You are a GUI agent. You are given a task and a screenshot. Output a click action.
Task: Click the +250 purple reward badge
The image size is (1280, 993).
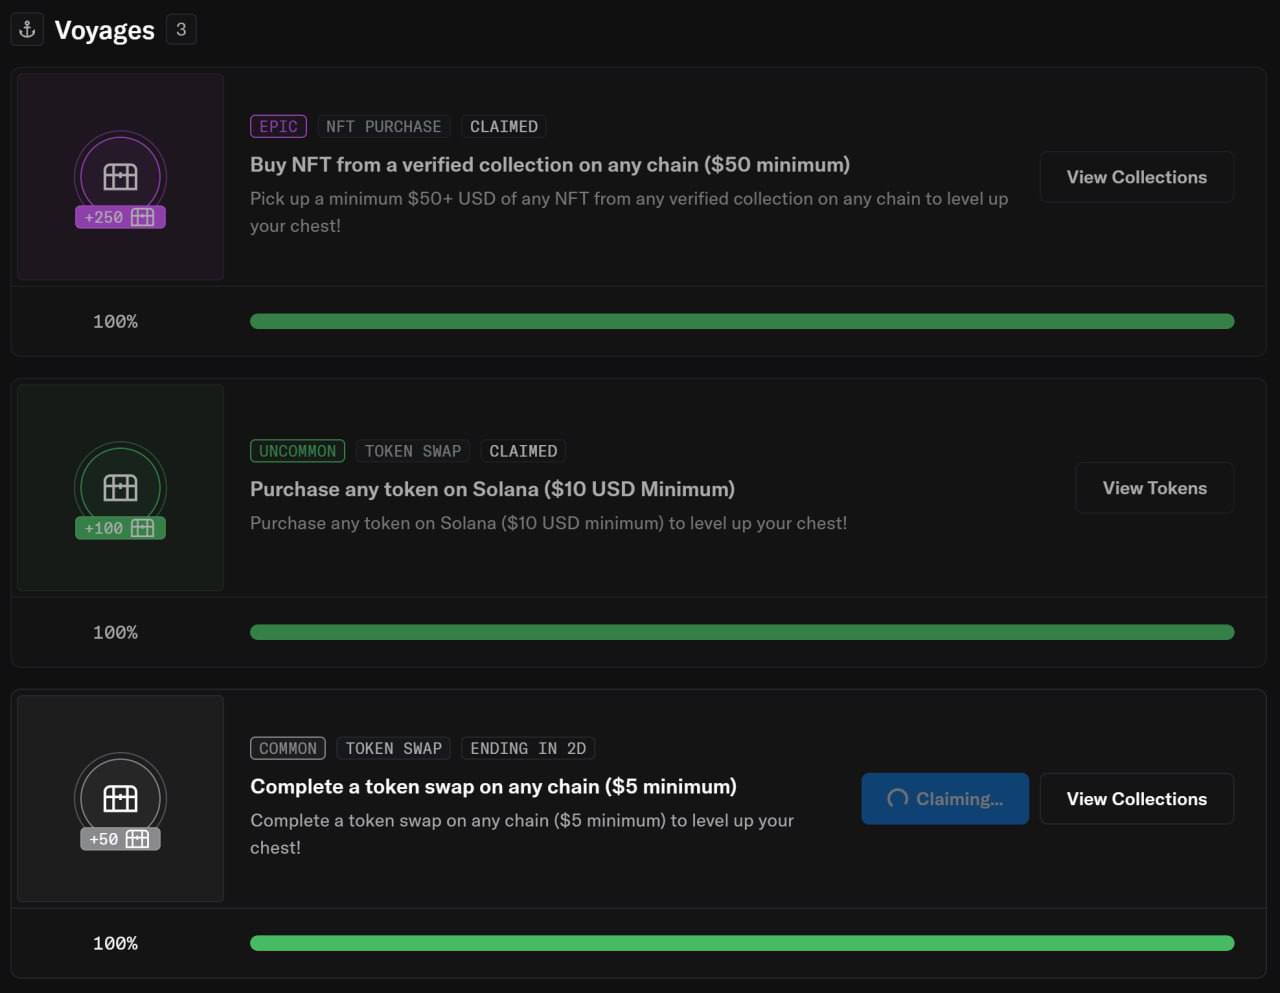coord(120,217)
